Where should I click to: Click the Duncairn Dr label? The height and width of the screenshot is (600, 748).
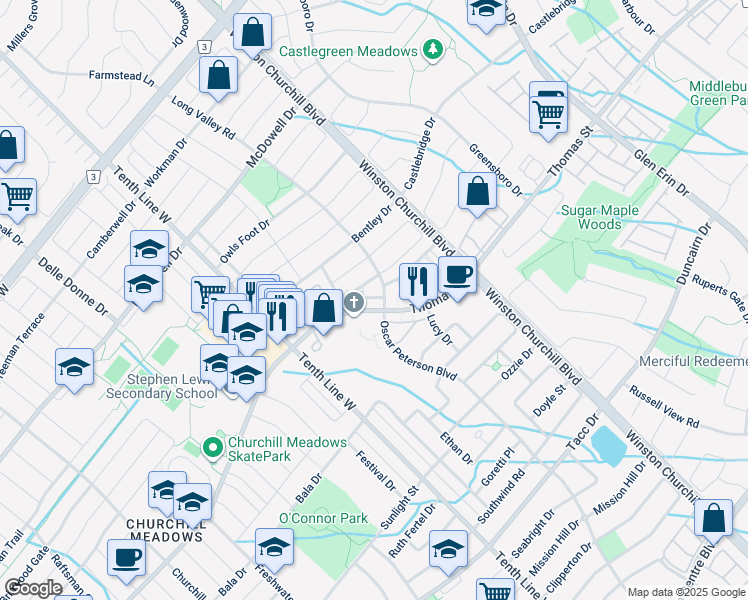[694, 253]
